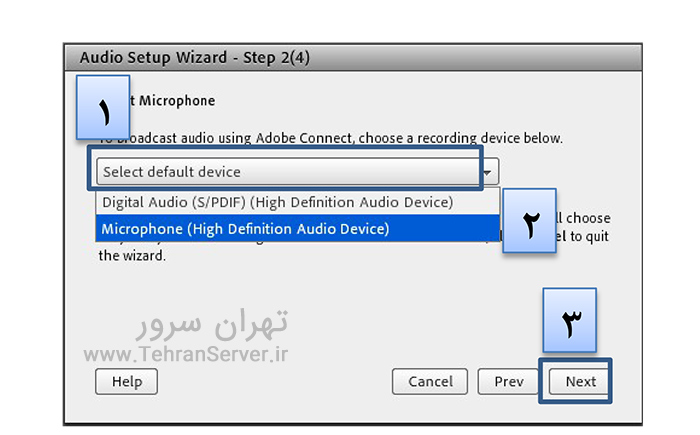Click the device selector's dropdown arrow
This screenshot has height=435, width=700.
tap(488, 172)
